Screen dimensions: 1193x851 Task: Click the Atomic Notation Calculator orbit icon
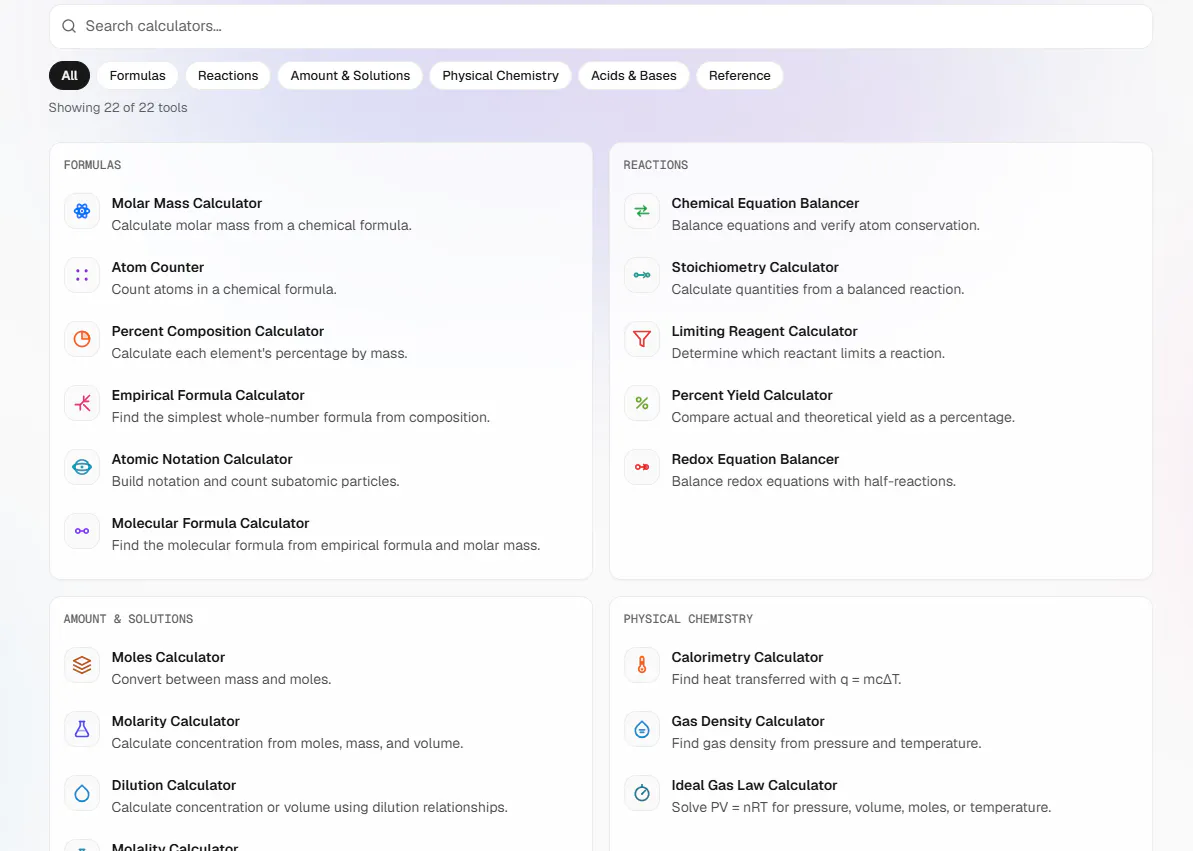coord(82,467)
